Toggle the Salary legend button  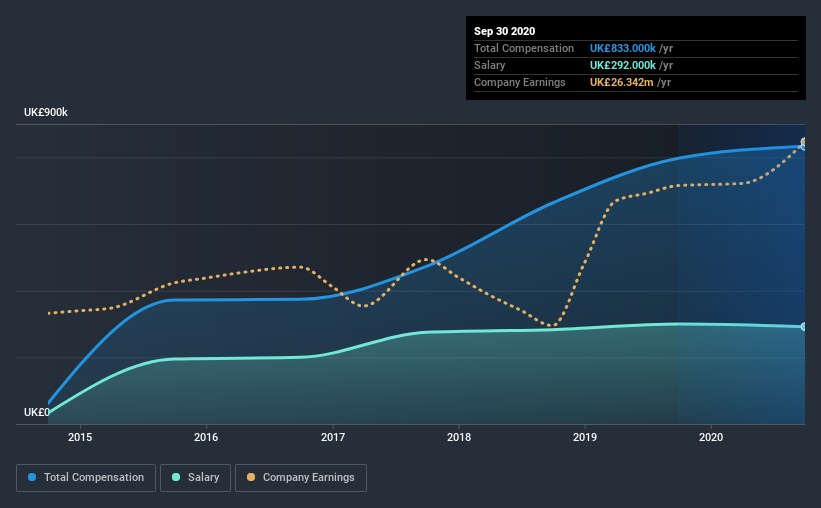point(195,478)
